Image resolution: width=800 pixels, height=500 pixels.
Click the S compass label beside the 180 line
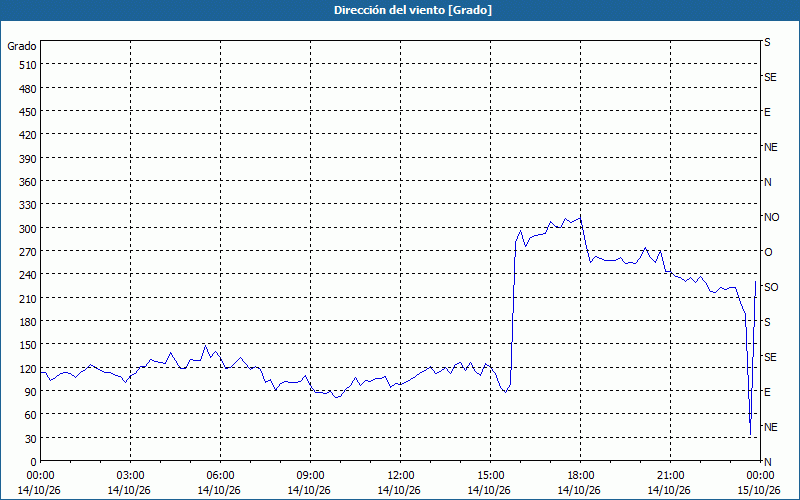(x=767, y=322)
